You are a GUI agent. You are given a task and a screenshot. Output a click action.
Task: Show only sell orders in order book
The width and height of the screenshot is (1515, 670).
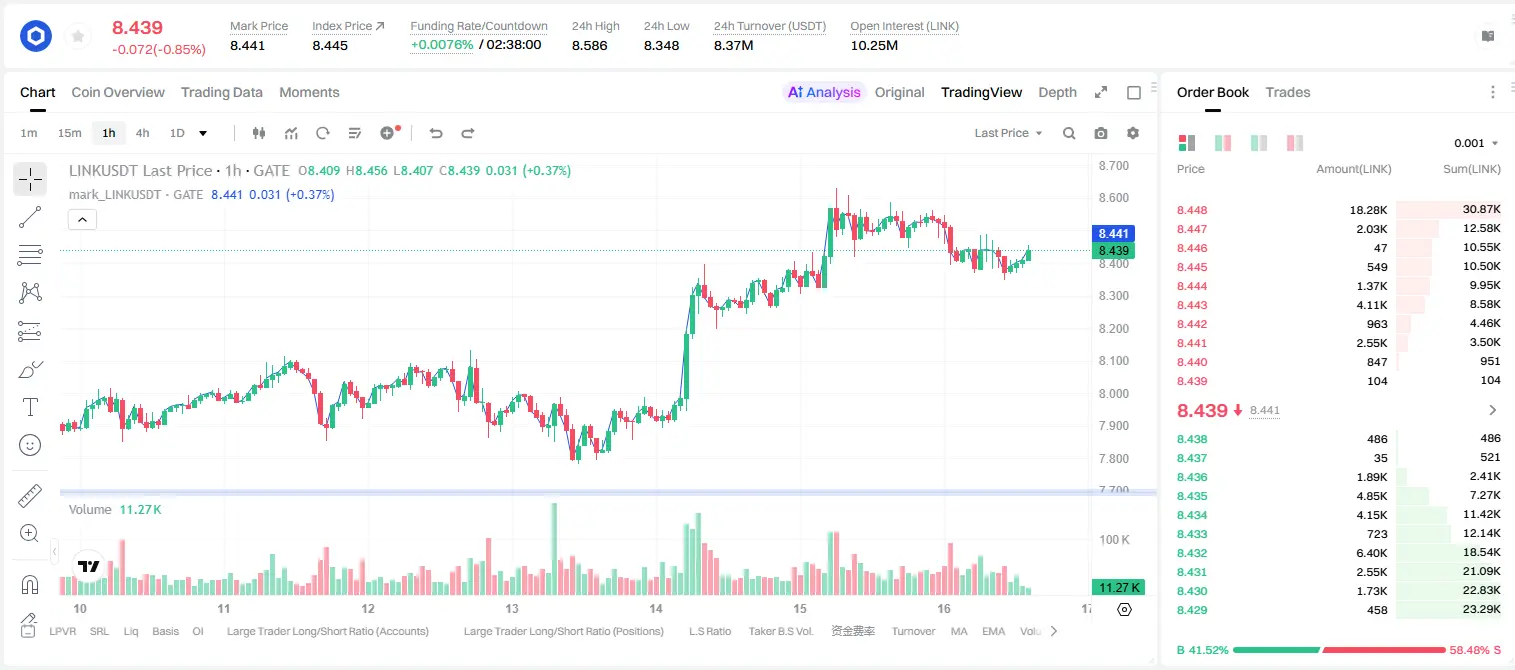(1295, 143)
